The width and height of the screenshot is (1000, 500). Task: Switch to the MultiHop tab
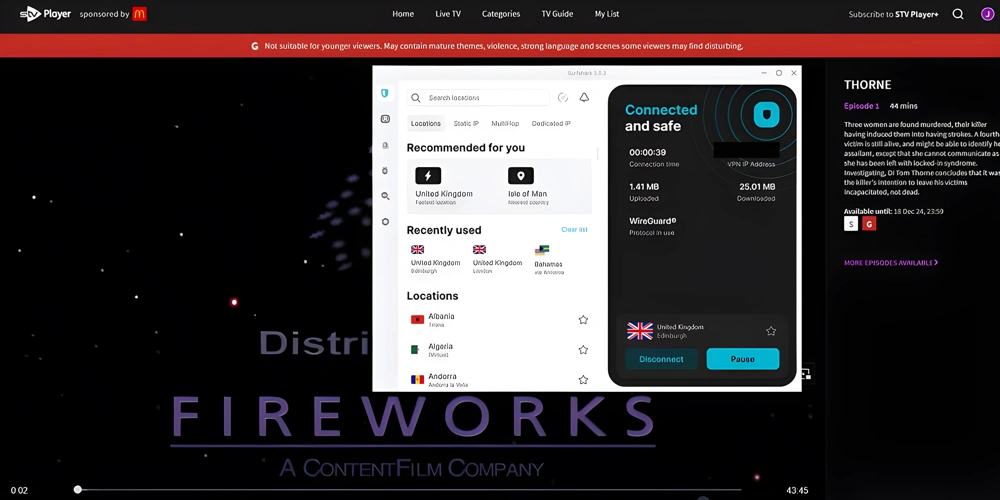[x=505, y=123]
